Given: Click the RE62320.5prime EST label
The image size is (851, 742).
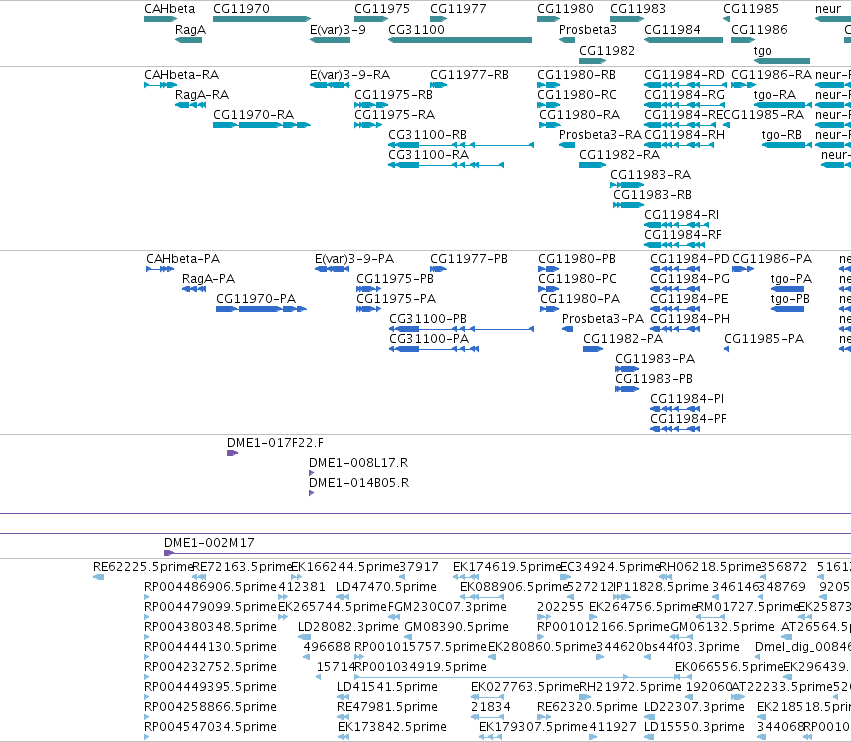Looking at the screenshot, I should tap(587, 706).
